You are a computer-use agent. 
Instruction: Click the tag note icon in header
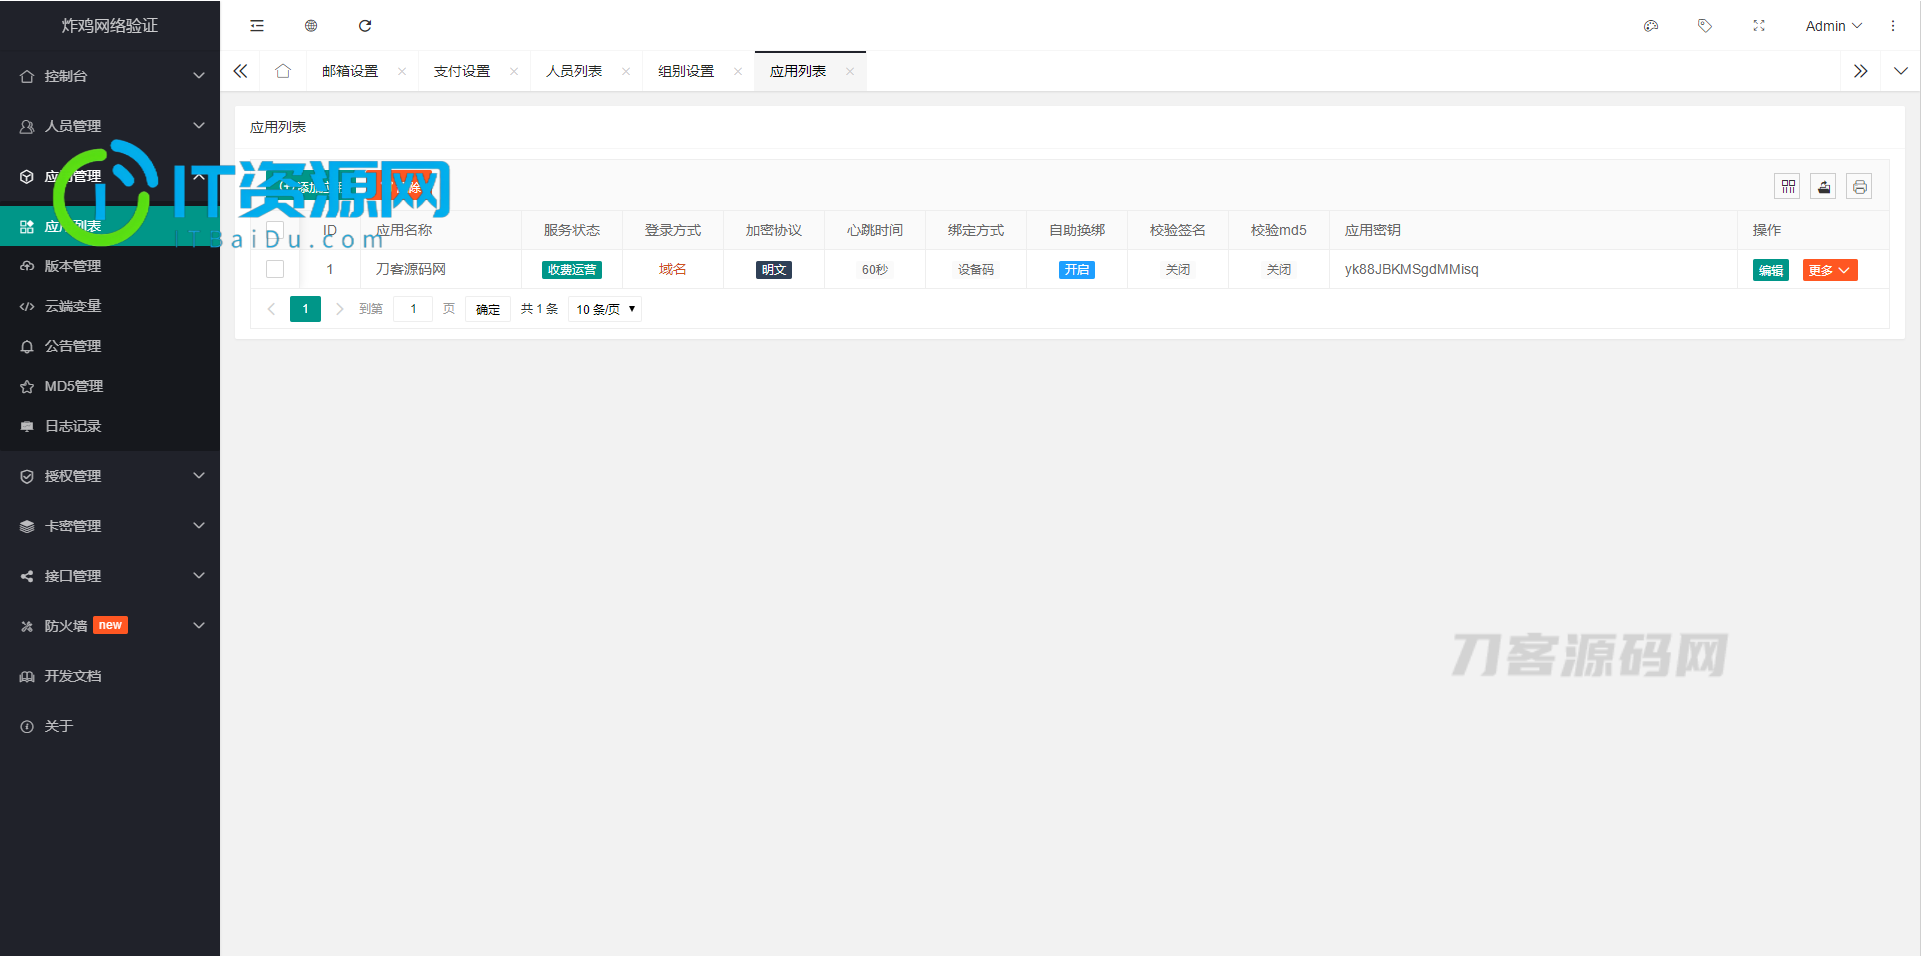tap(1705, 26)
